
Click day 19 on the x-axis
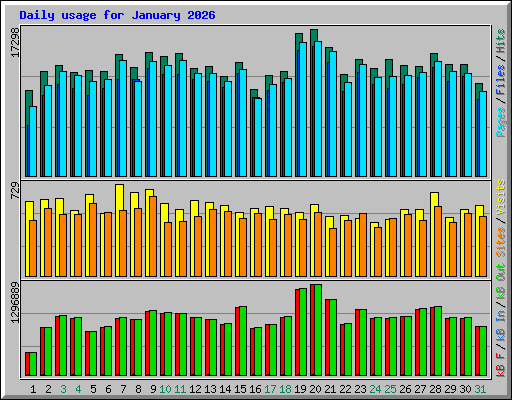point(300,389)
